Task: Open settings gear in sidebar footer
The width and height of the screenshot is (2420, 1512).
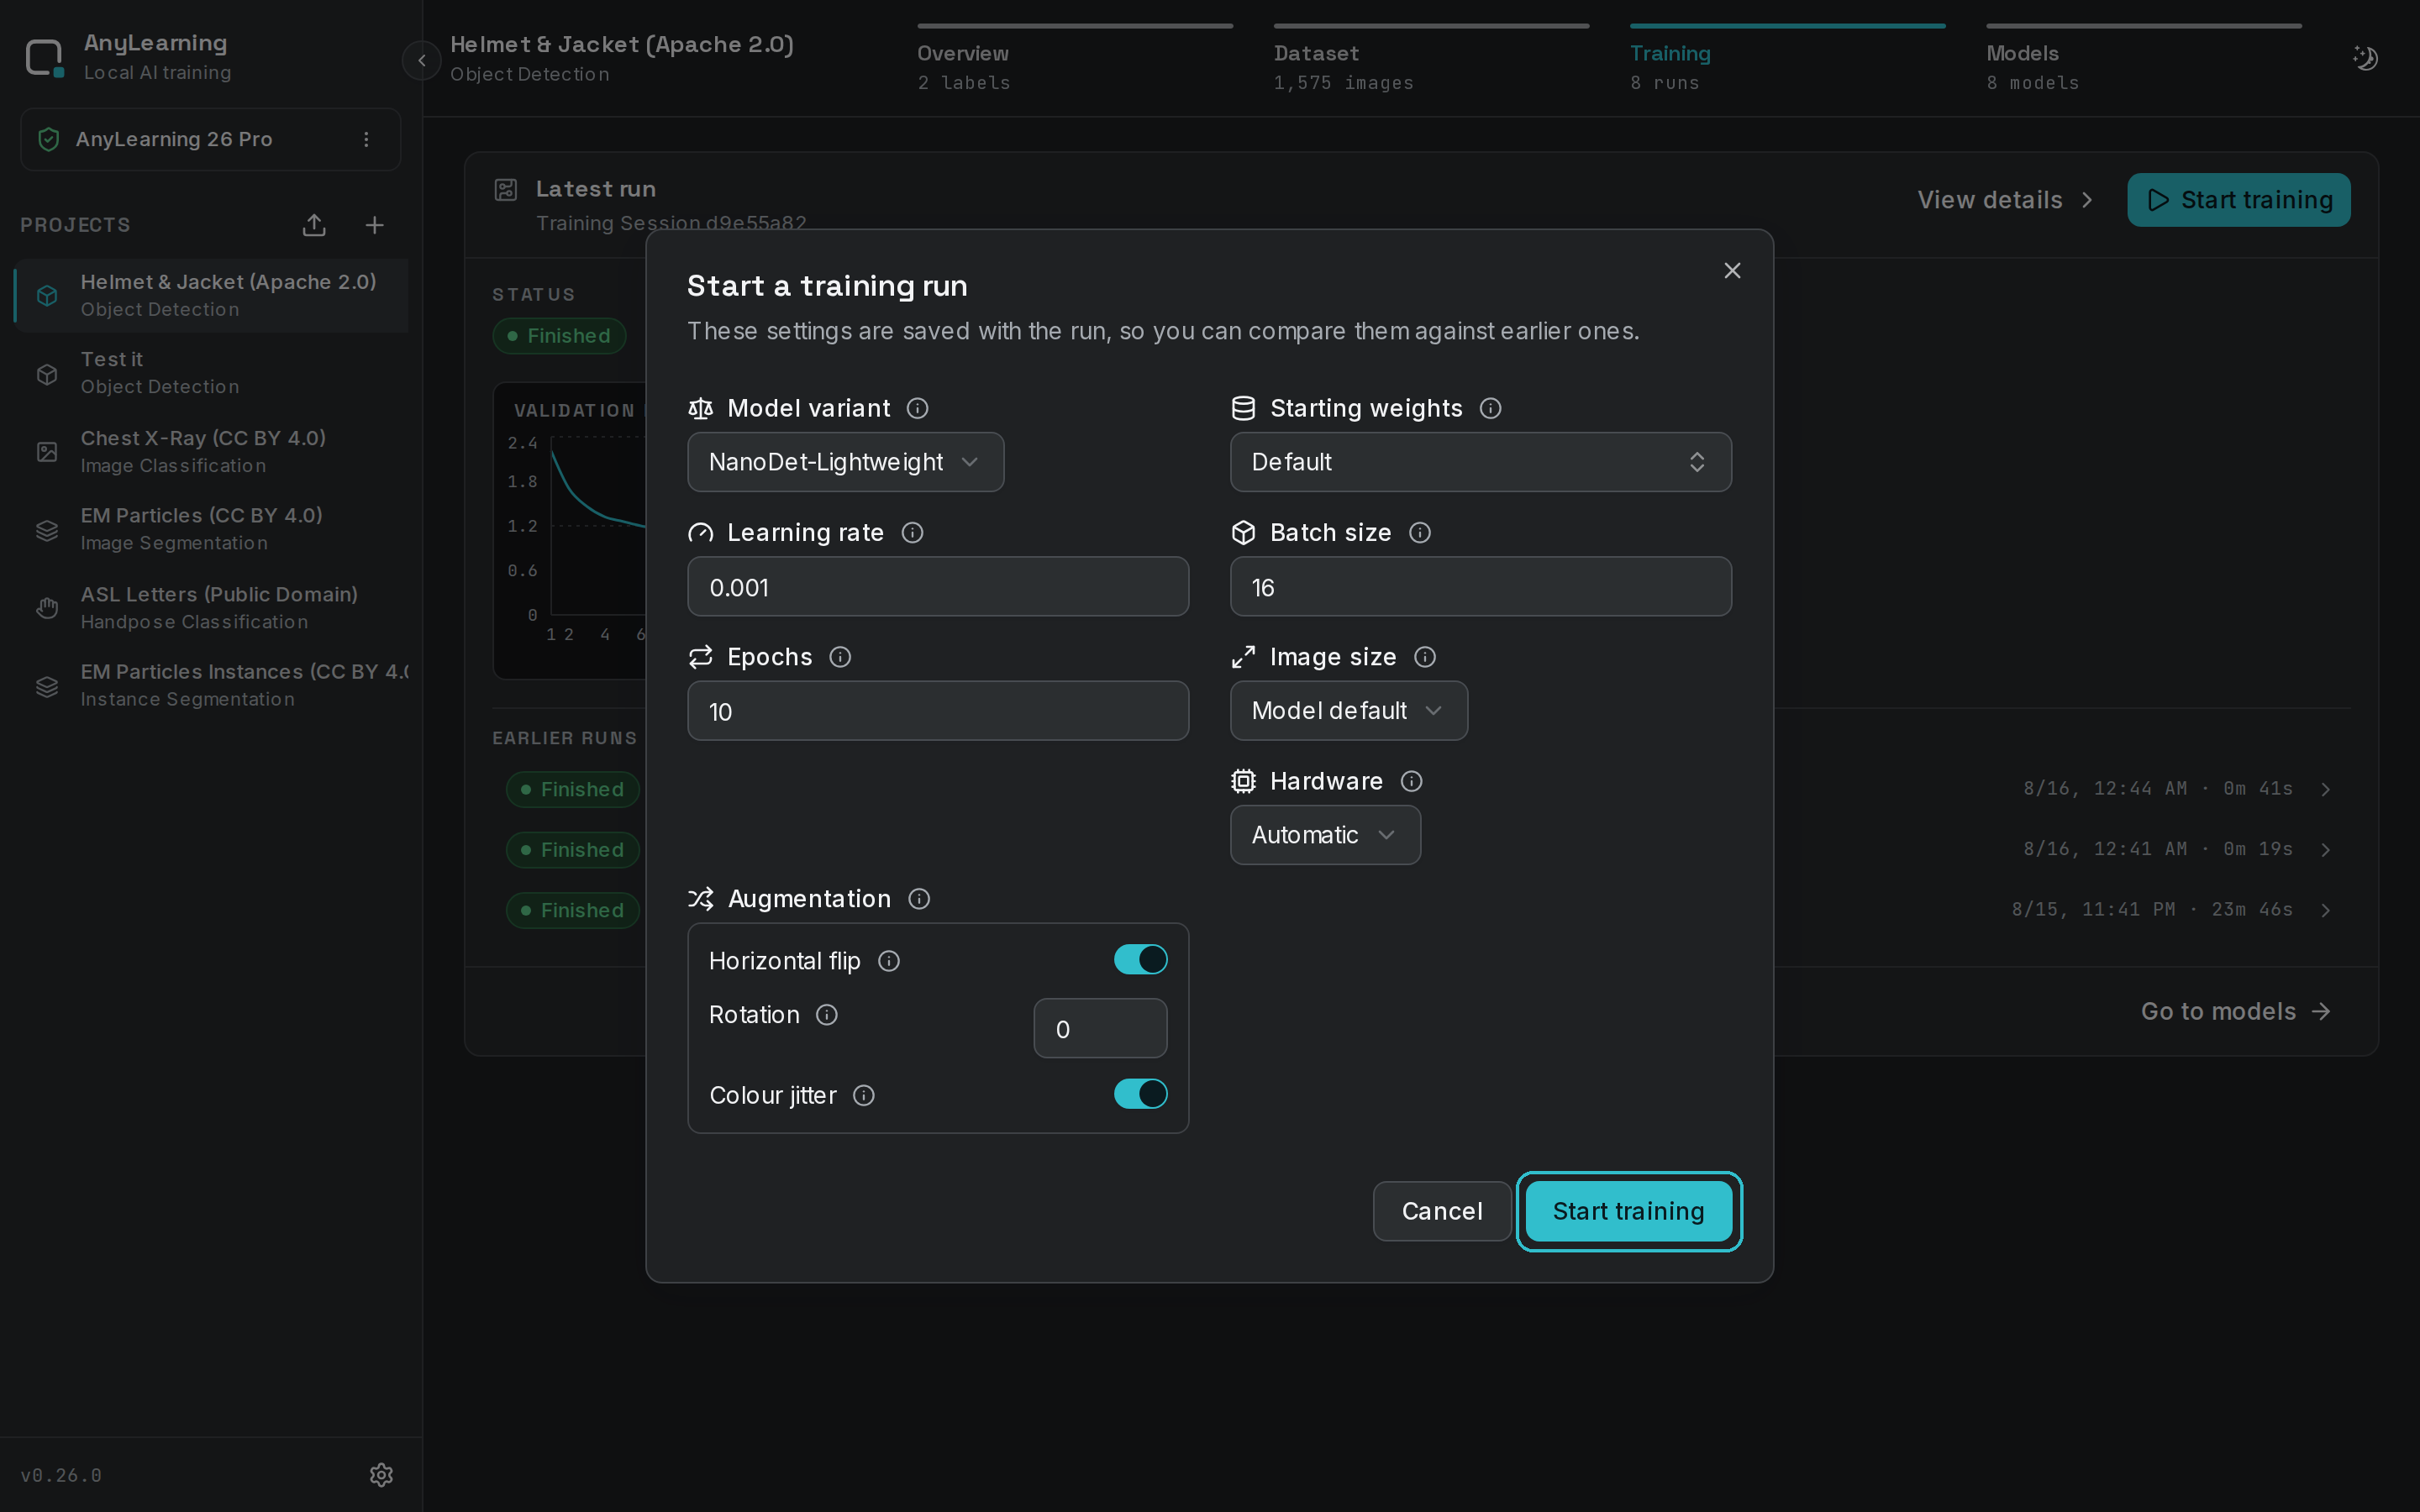Action: (x=381, y=1475)
